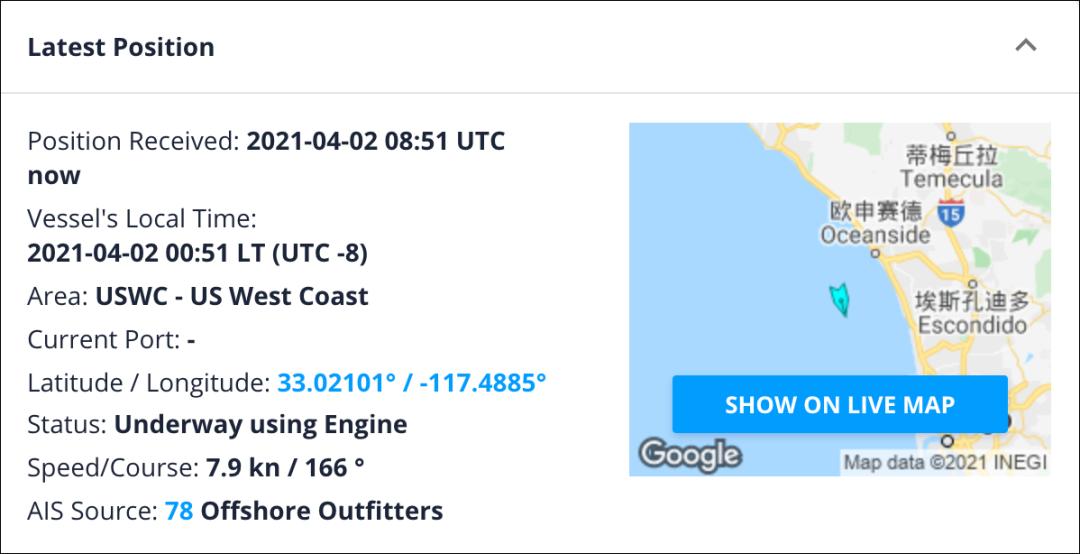The width and height of the screenshot is (1080, 554).
Task: Click the Temecula label on the map
Action: (951, 179)
